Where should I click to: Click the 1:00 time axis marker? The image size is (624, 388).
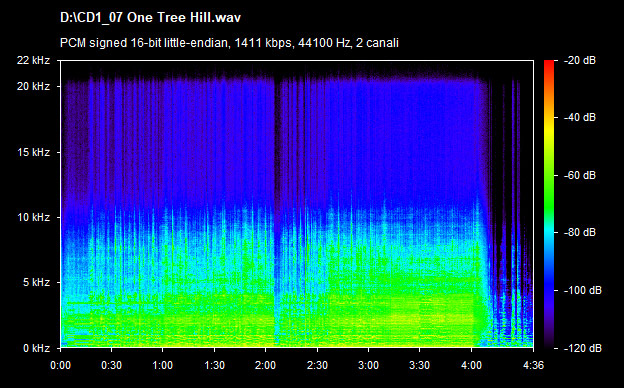point(162,365)
